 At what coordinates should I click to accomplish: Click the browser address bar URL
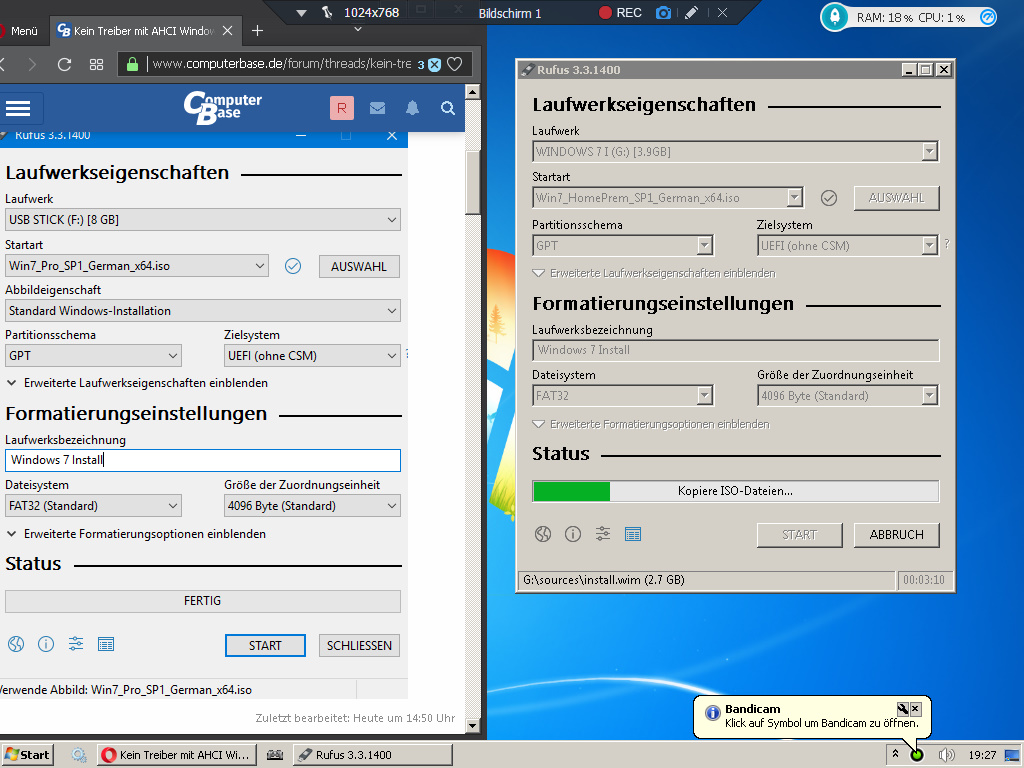click(281, 64)
